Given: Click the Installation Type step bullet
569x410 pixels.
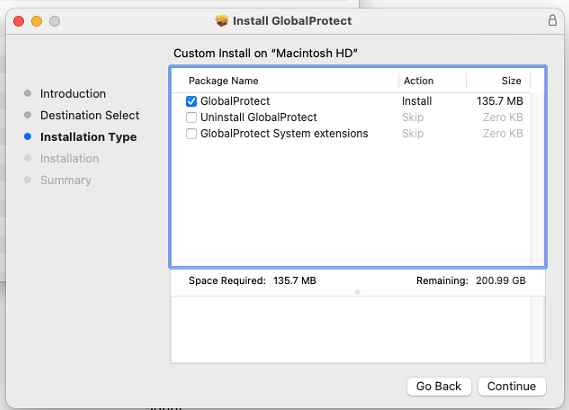Looking at the screenshot, I should (28, 137).
